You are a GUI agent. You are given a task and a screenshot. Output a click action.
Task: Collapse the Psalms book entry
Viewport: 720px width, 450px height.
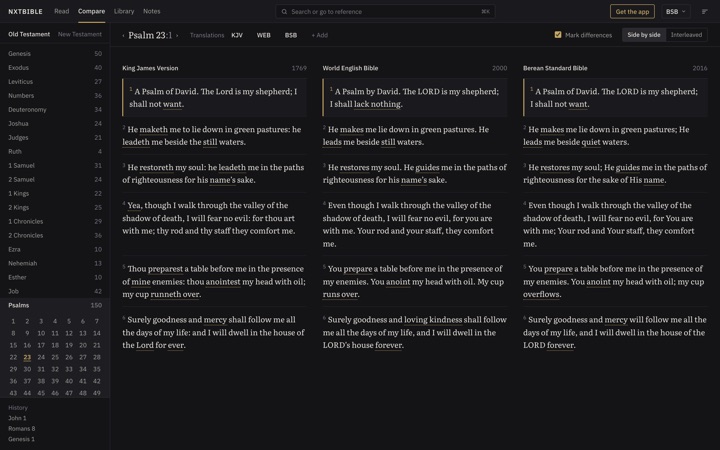55,305
